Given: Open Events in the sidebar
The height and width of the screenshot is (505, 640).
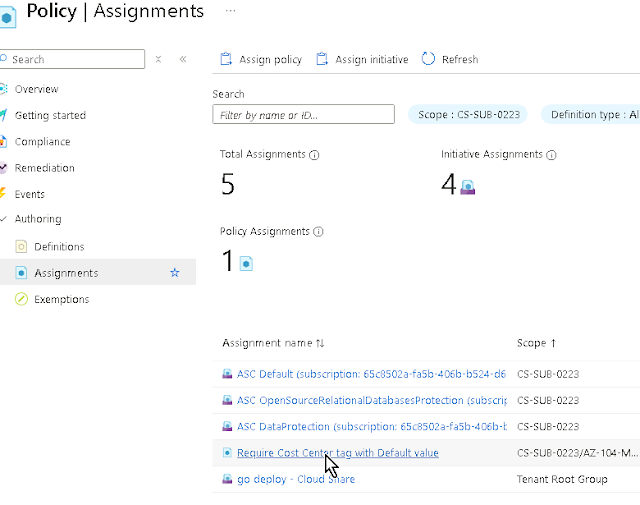Looking at the screenshot, I should tap(29, 194).
